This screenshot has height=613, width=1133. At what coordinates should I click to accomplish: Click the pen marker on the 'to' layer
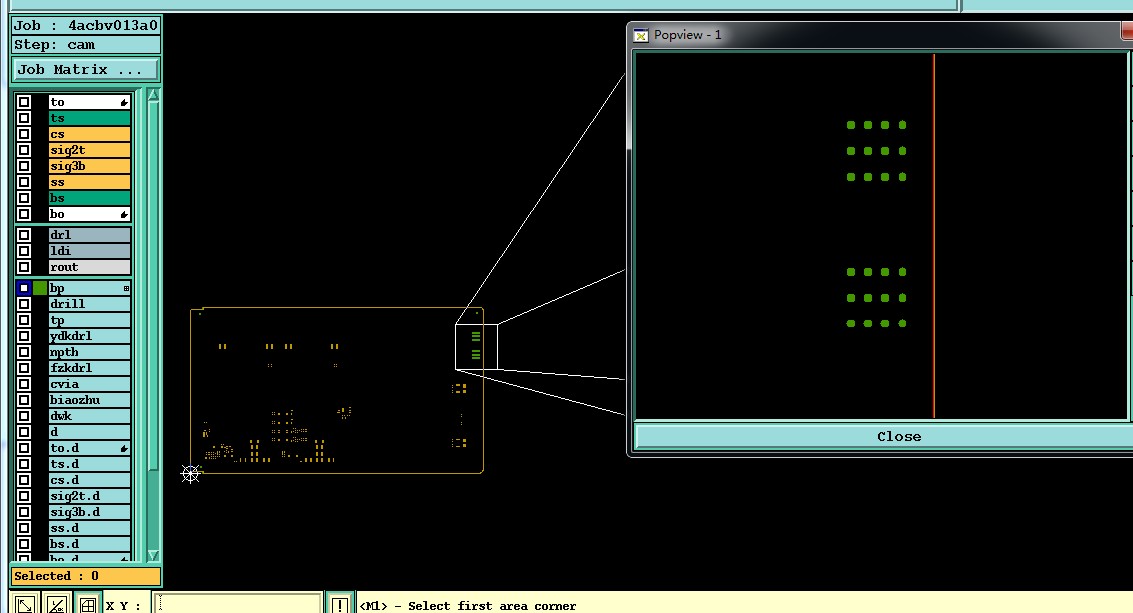click(x=124, y=103)
